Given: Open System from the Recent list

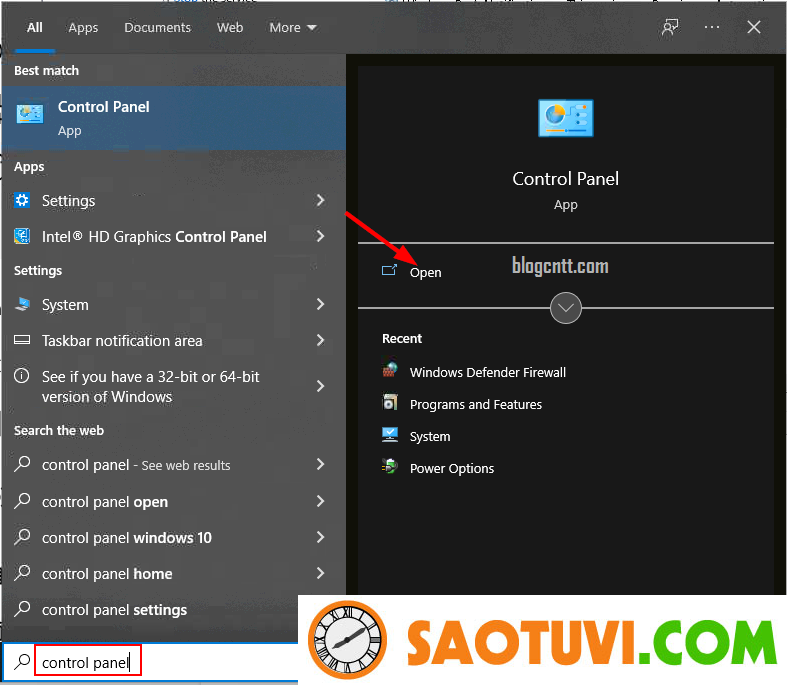Looking at the screenshot, I should click(430, 437).
